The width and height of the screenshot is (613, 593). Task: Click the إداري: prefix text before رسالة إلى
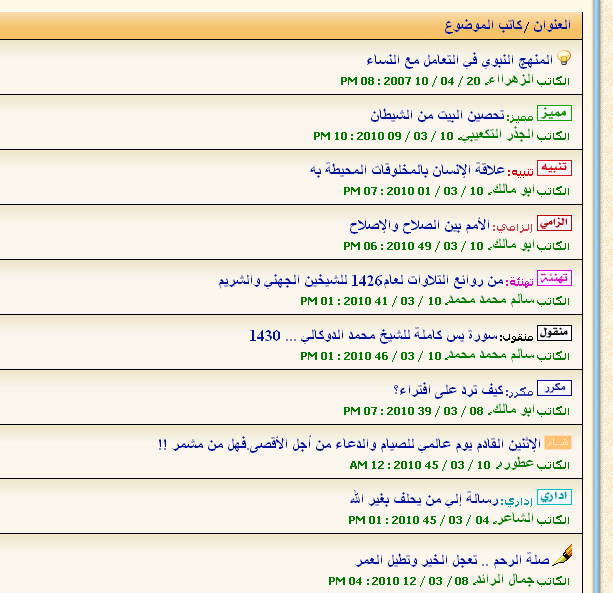click(x=516, y=501)
